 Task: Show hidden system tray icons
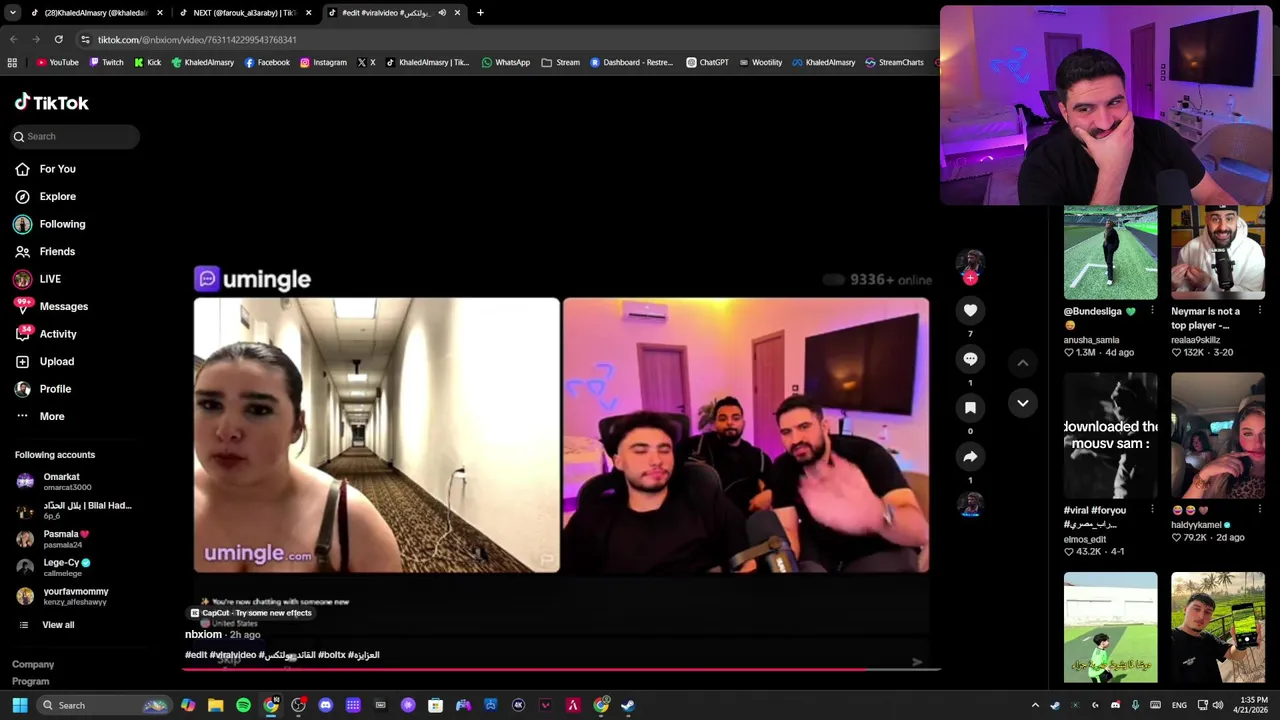coord(1035,705)
